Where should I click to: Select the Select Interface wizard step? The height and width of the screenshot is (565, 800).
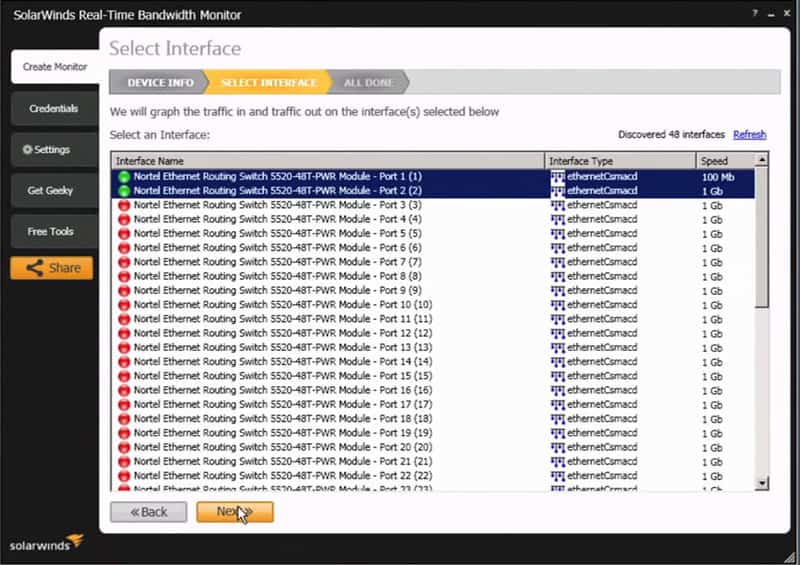[x=269, y=83]
